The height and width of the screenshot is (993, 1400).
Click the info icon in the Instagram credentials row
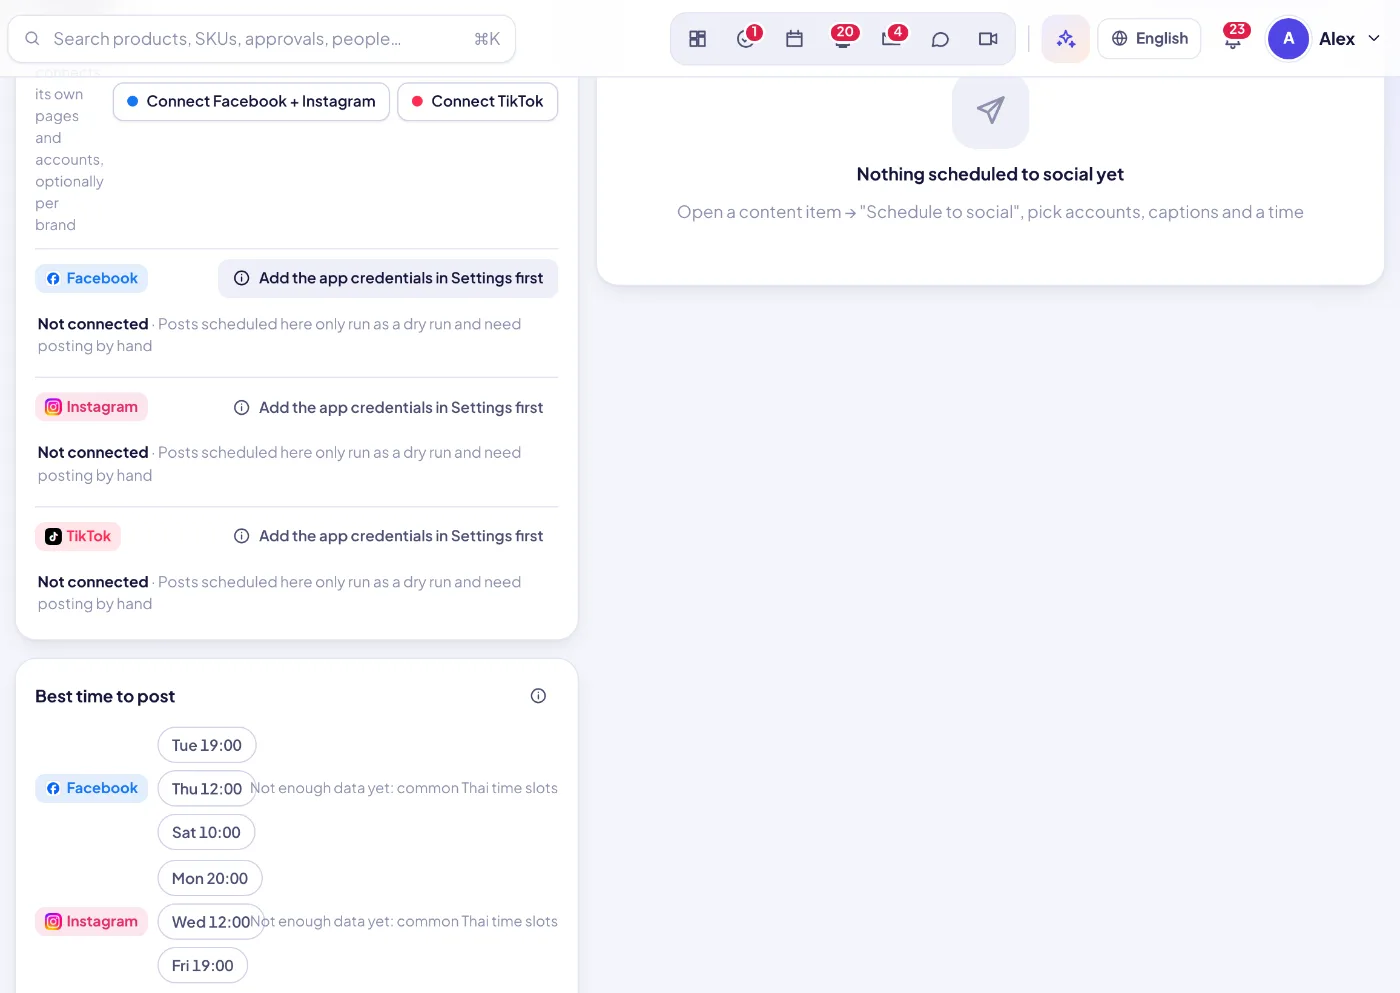pos(241,408)
